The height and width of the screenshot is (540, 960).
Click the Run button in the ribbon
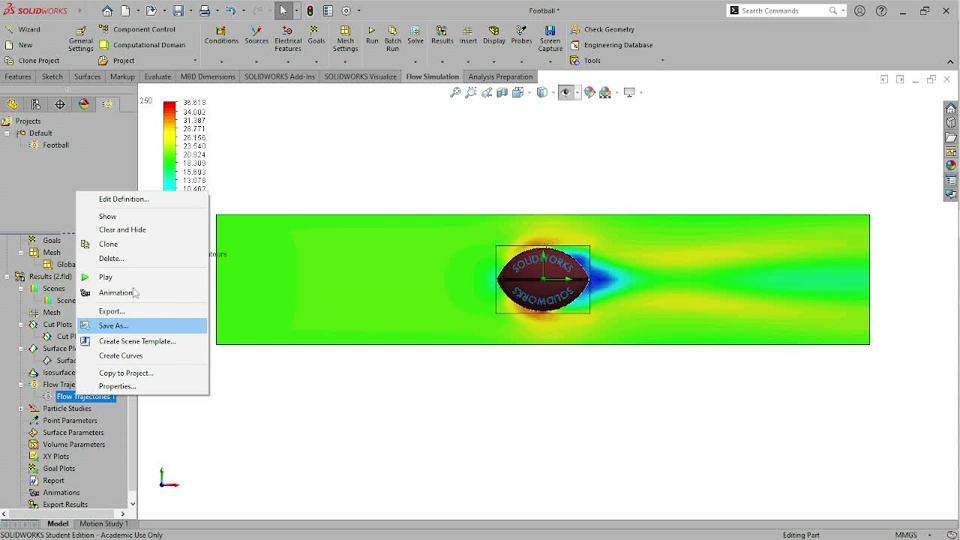pos(372,36)
